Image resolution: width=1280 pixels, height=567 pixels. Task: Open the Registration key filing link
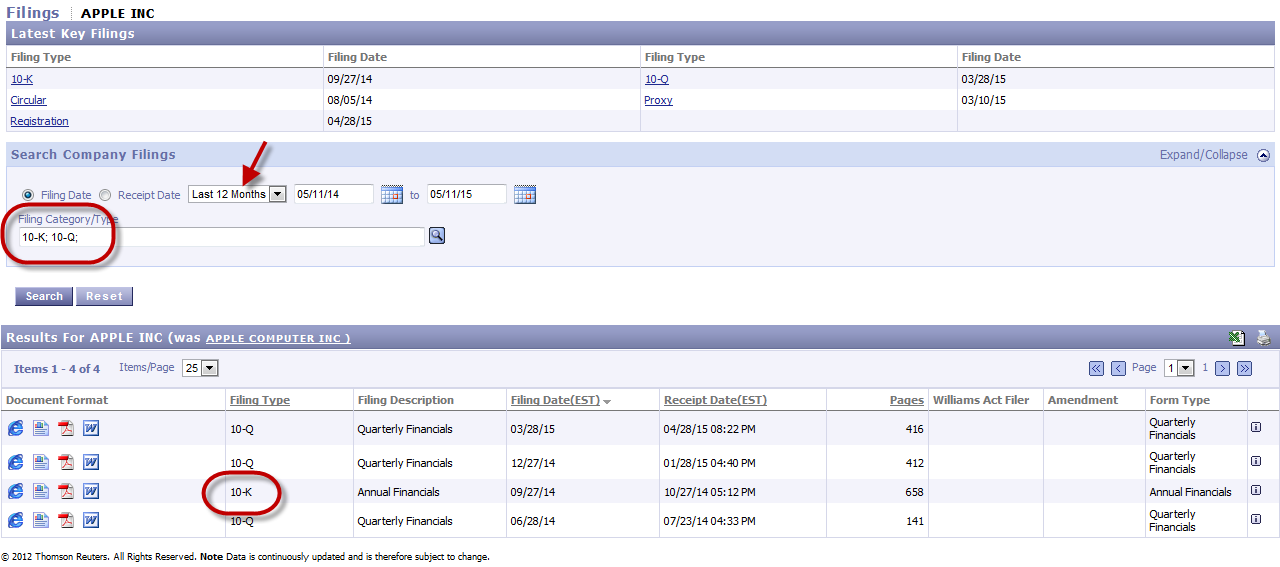point(40,121)
